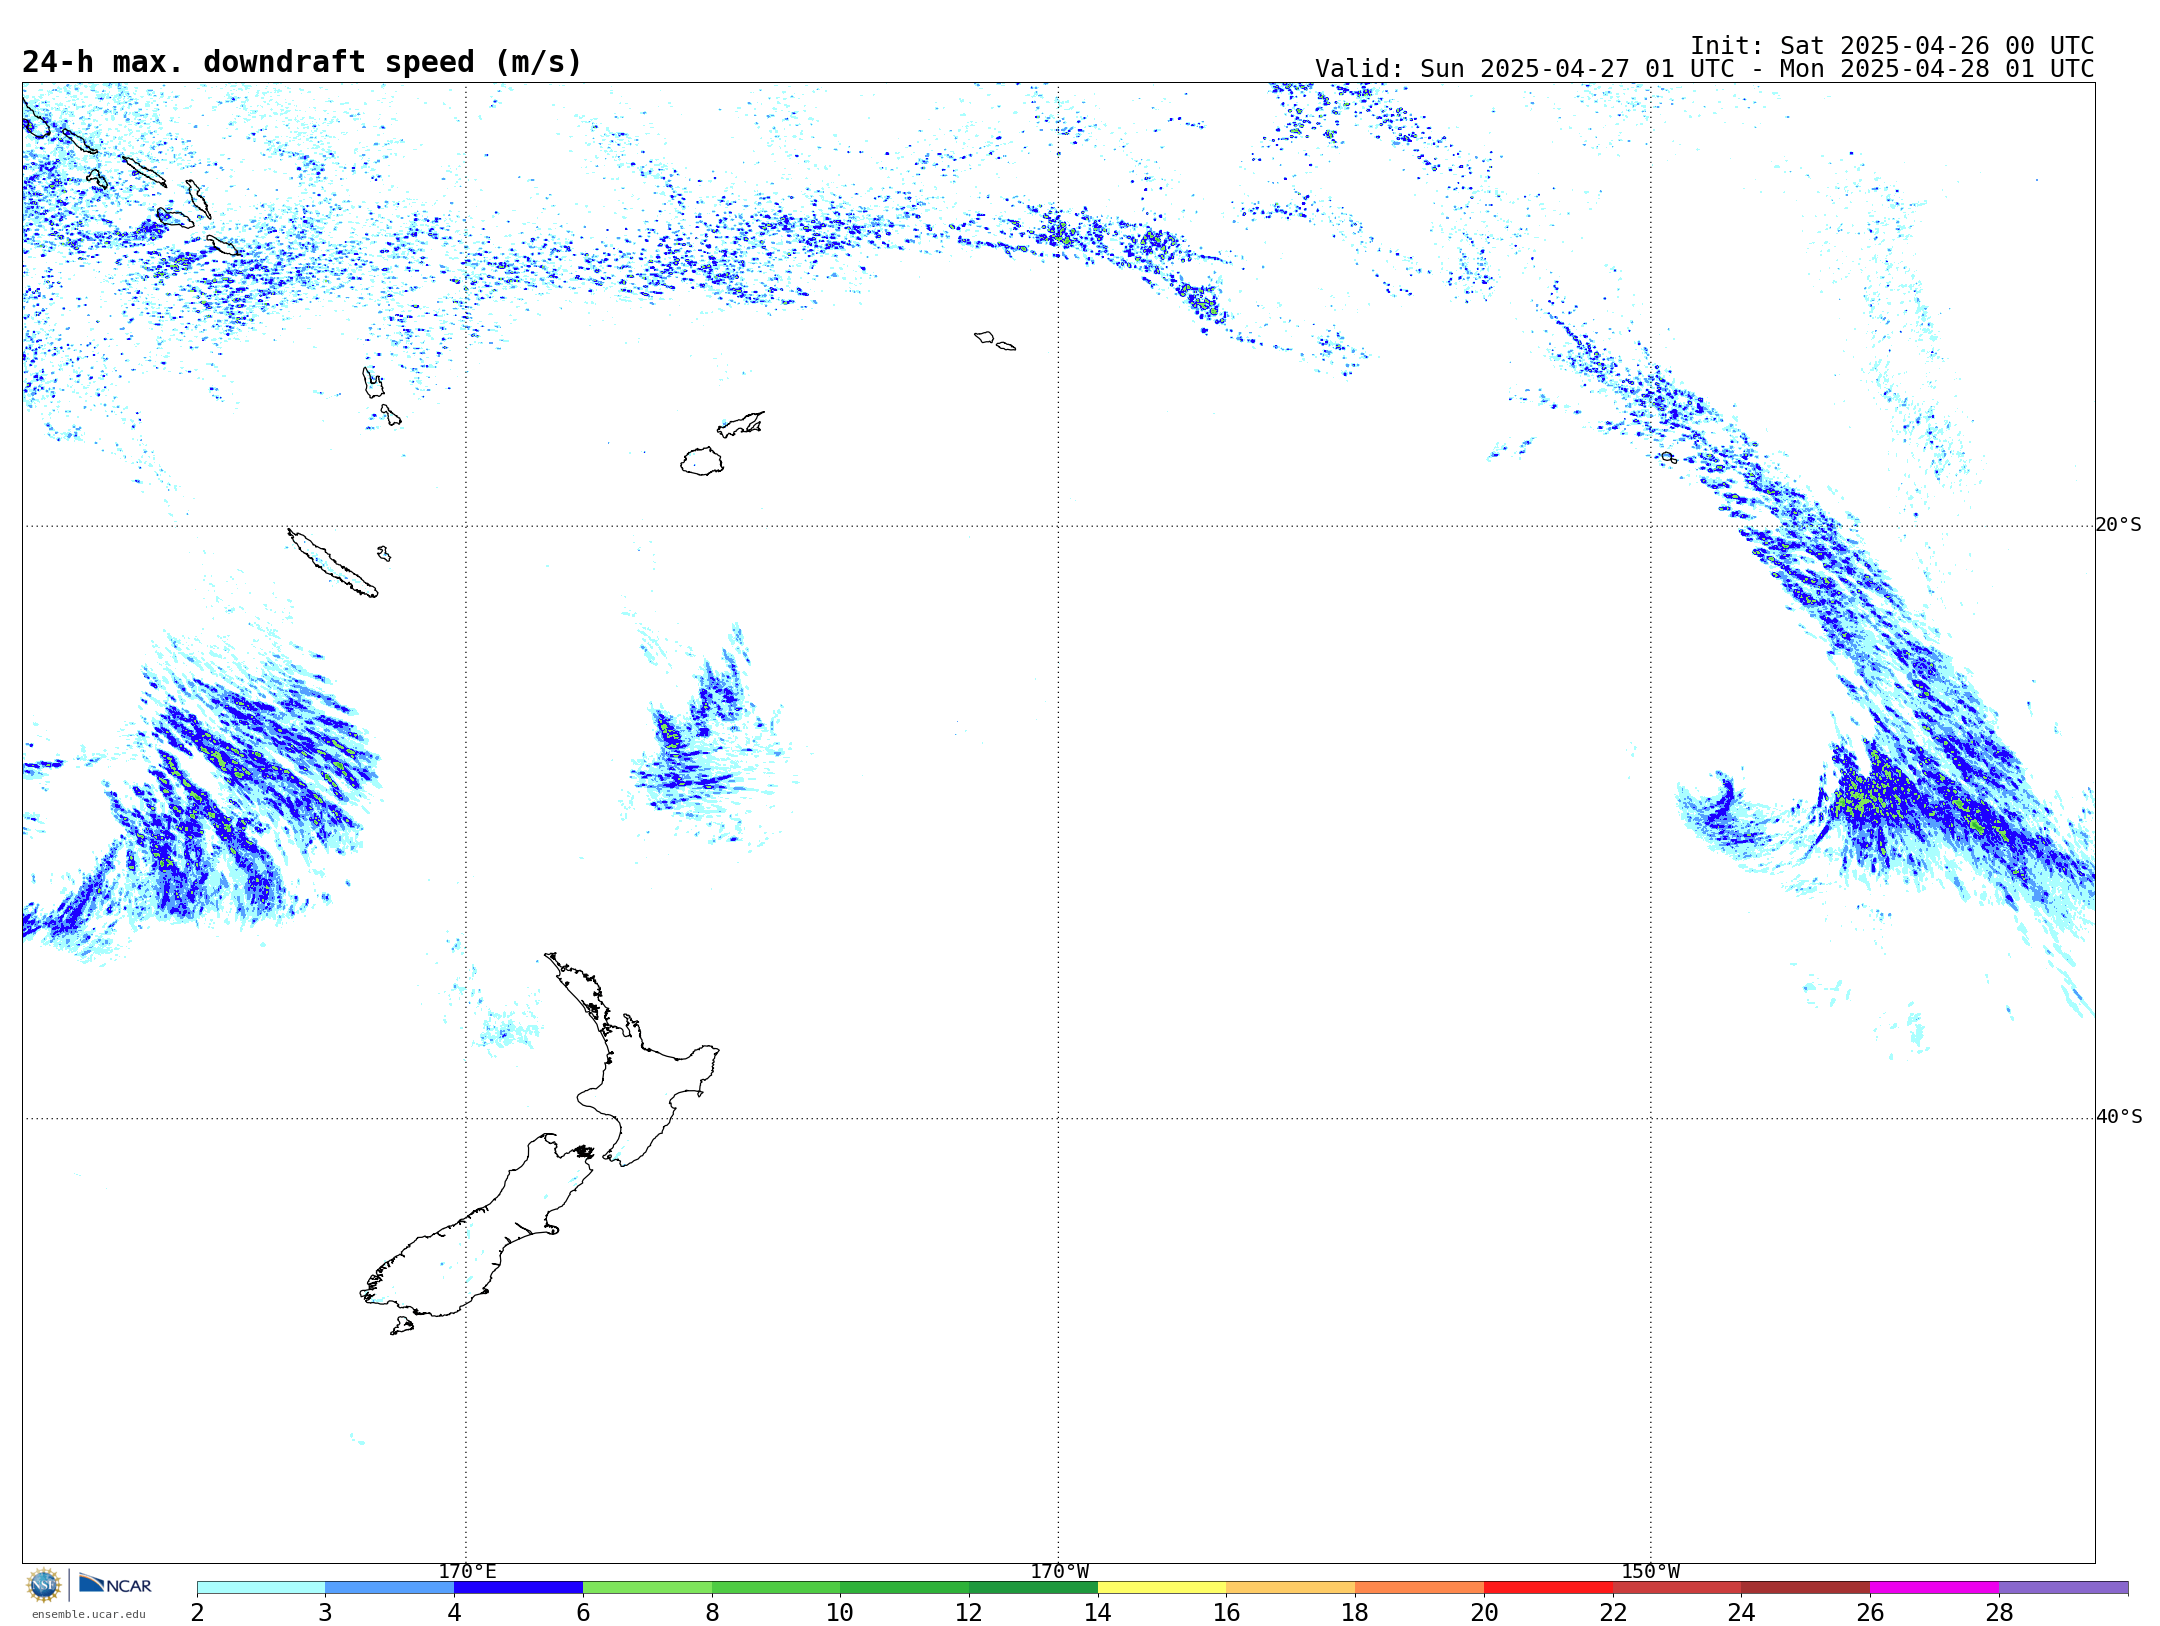Click the 20°S latitude label
Screen dimensions: 2160x1626
click(x=2118, y=525)
